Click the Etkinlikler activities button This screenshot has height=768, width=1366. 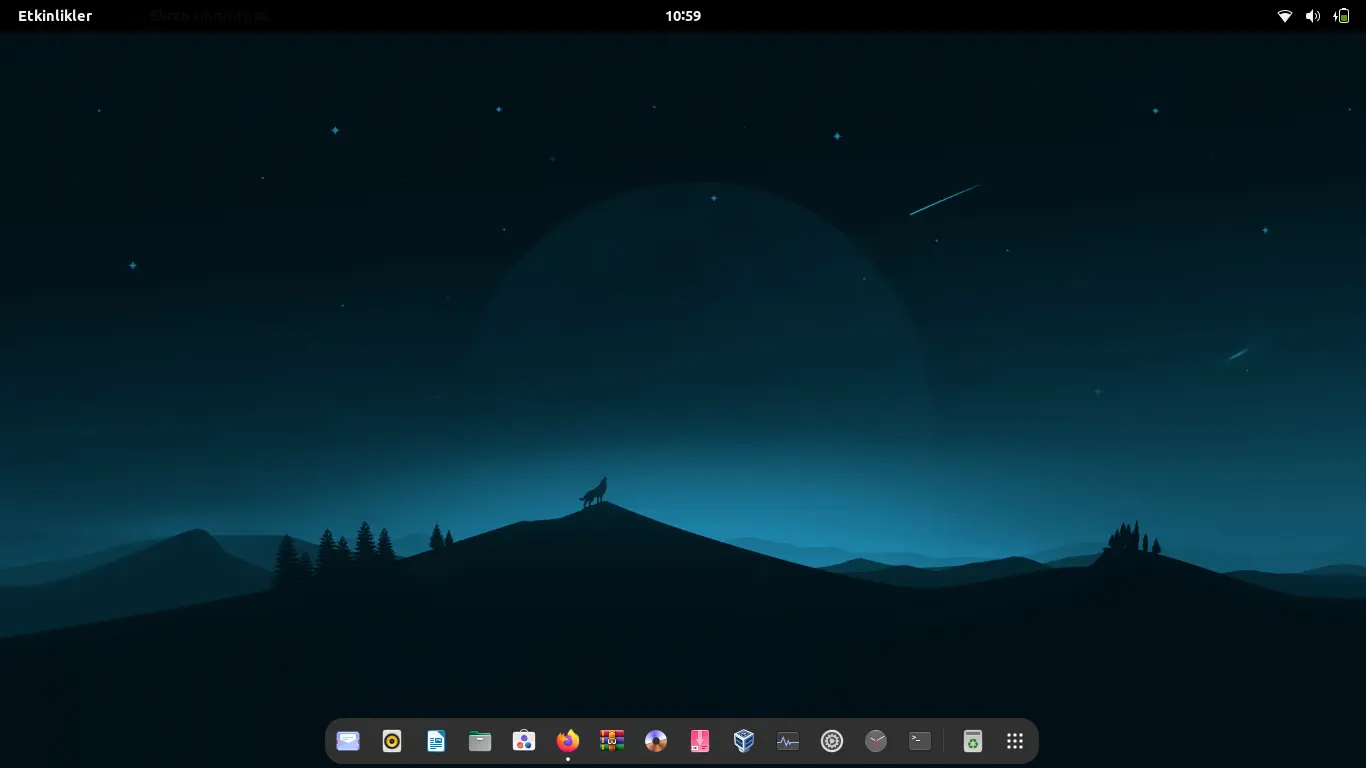55,16
